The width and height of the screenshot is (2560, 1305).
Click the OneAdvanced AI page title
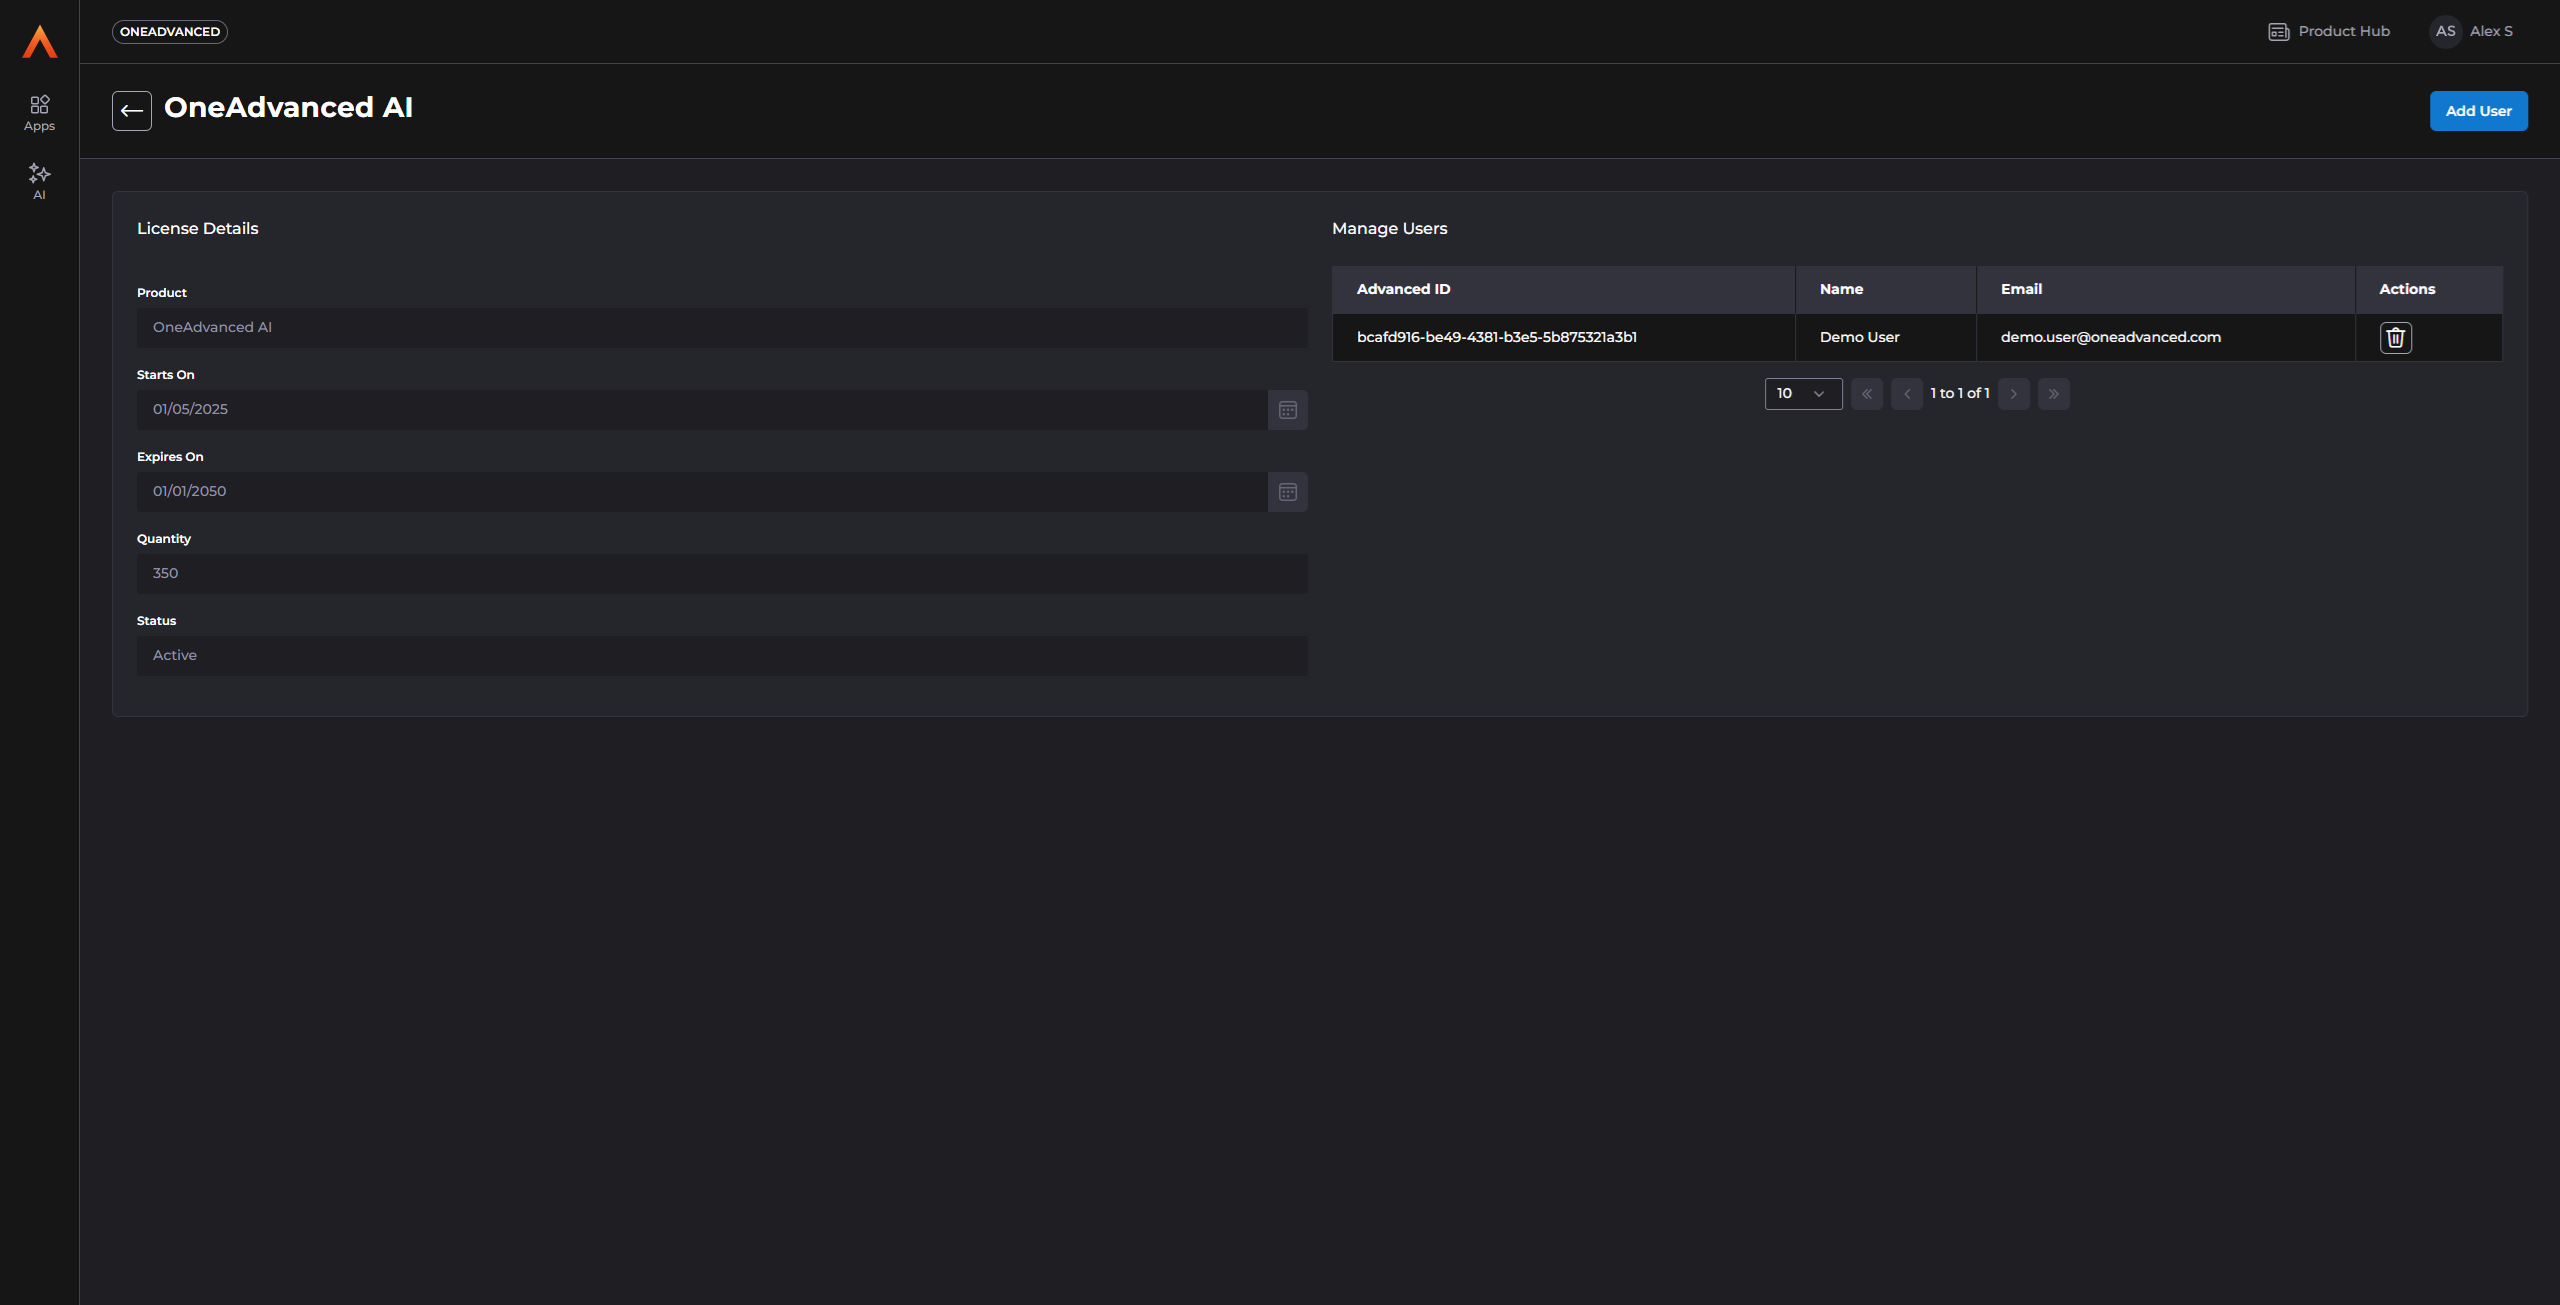288,108
